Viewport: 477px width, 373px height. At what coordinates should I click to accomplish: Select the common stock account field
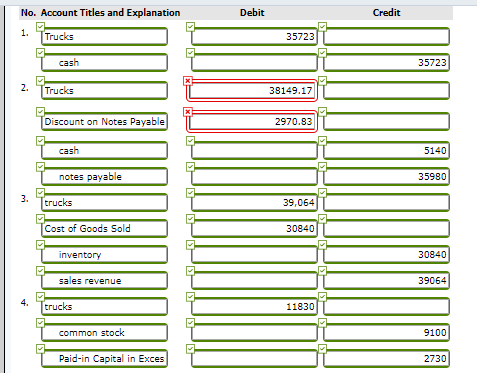click(104, 332)
